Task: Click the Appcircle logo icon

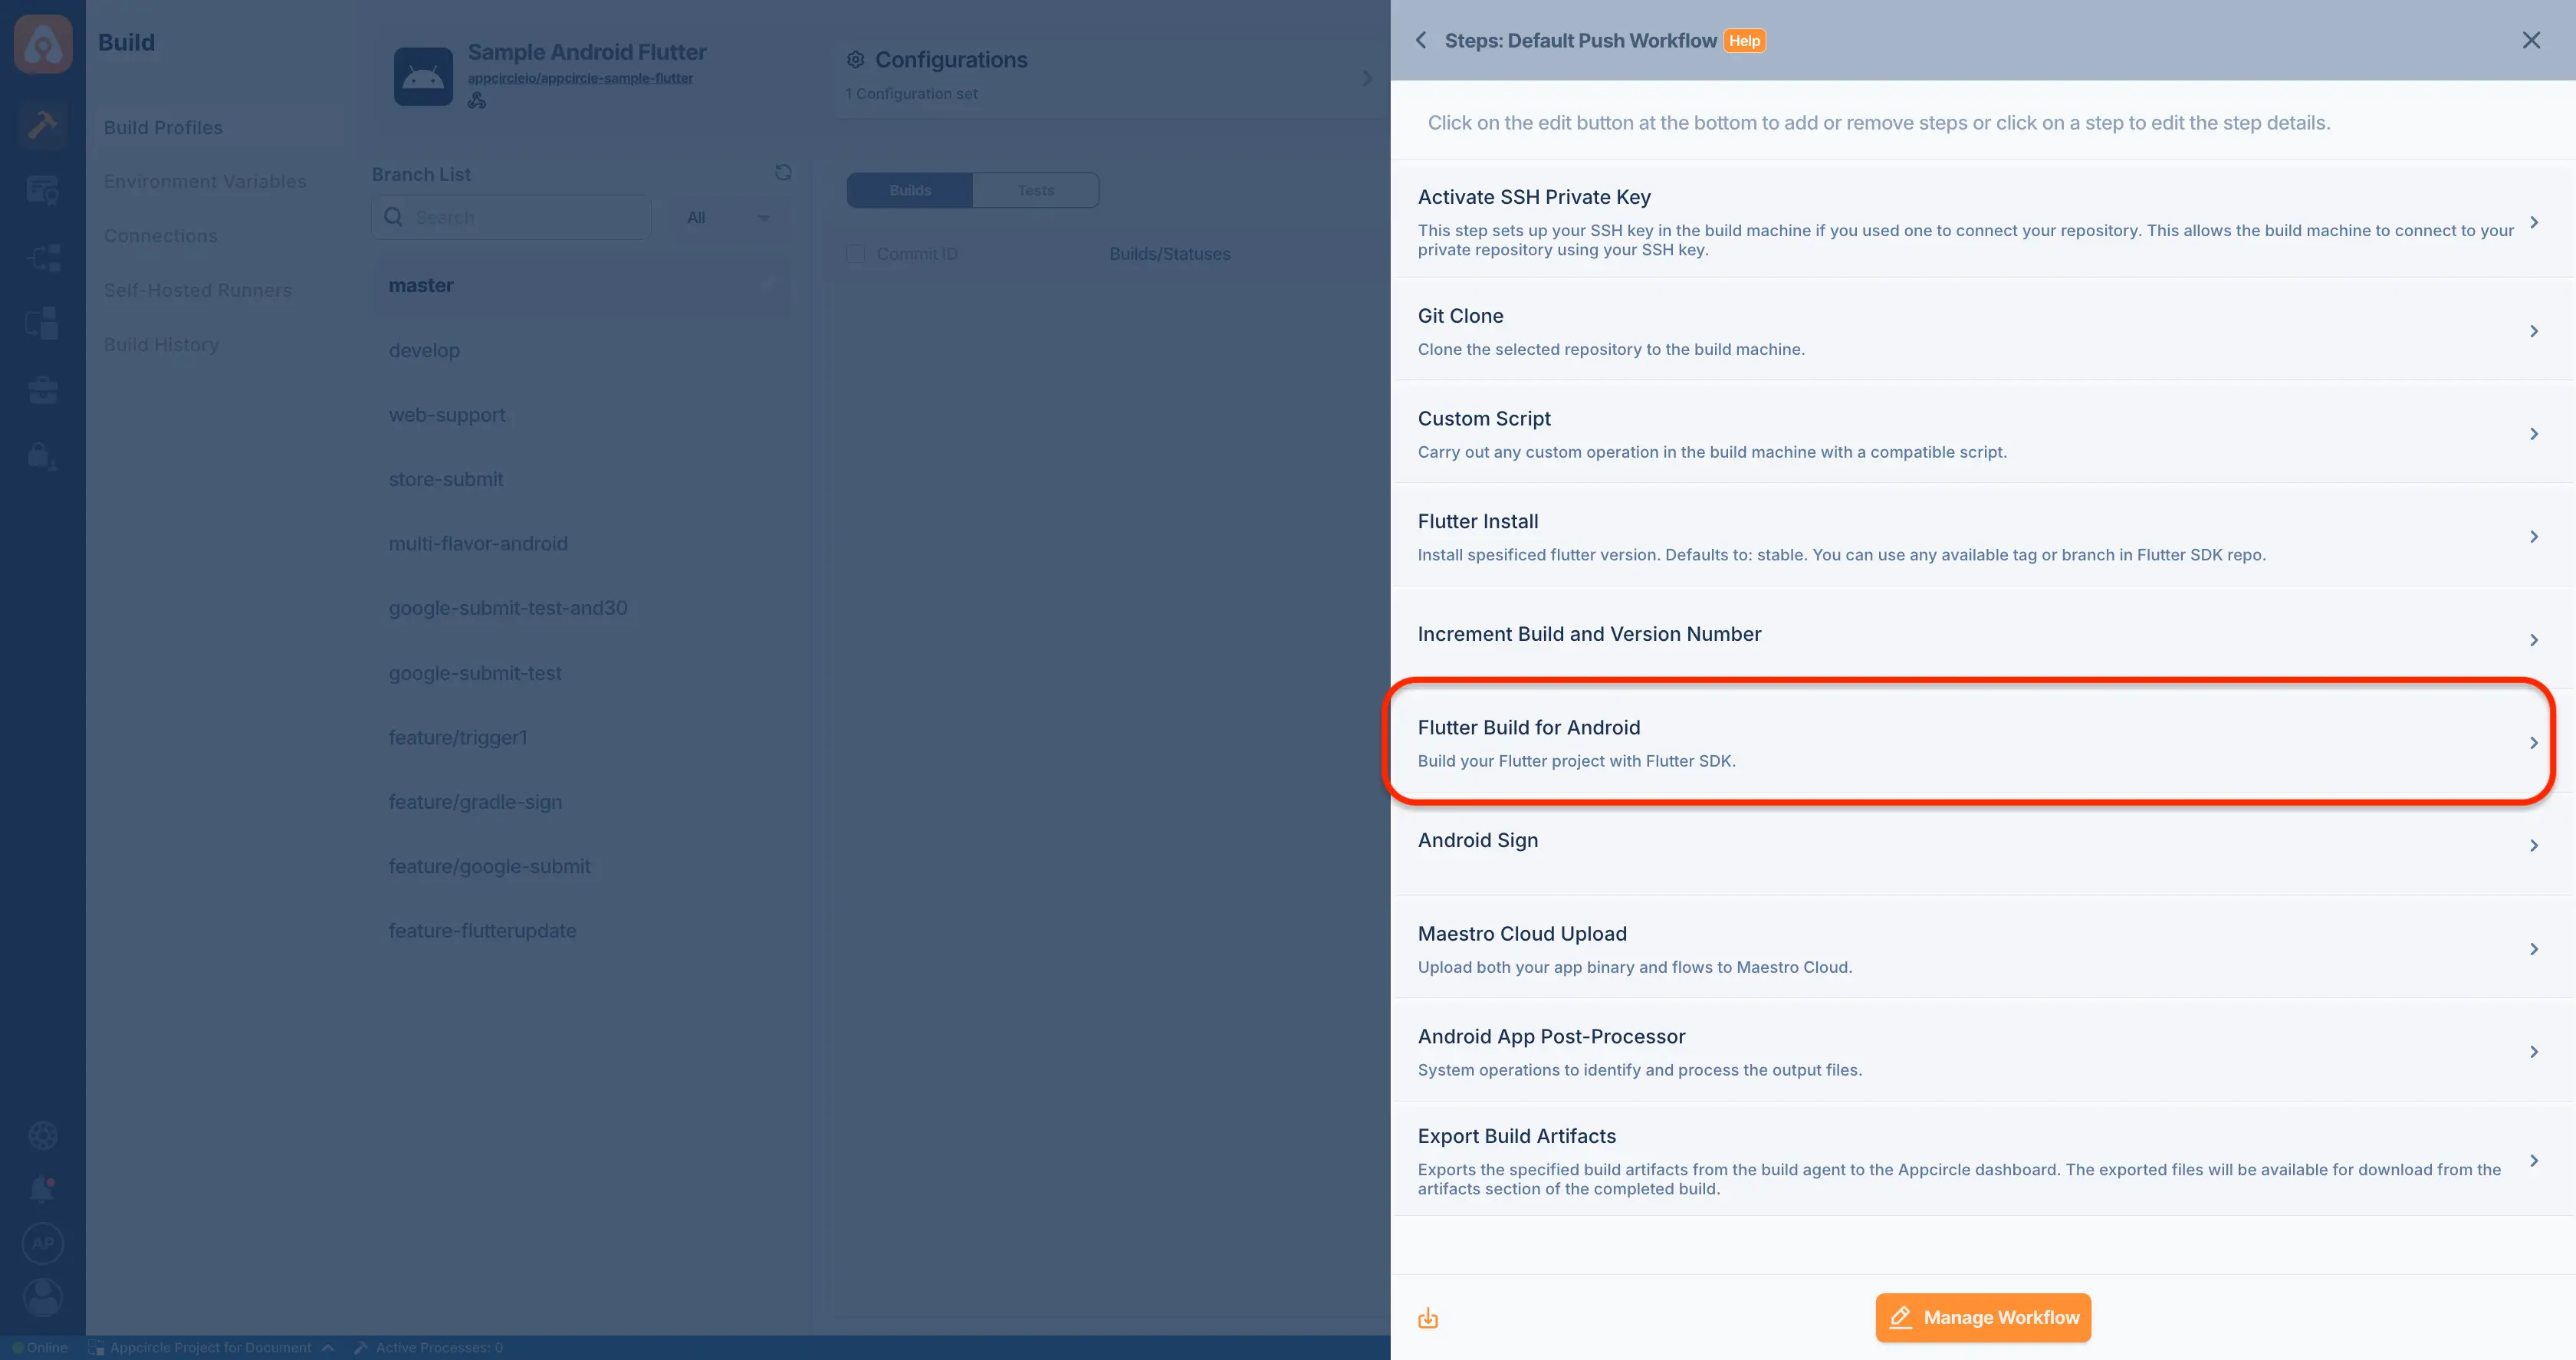Action: point(43,44)
